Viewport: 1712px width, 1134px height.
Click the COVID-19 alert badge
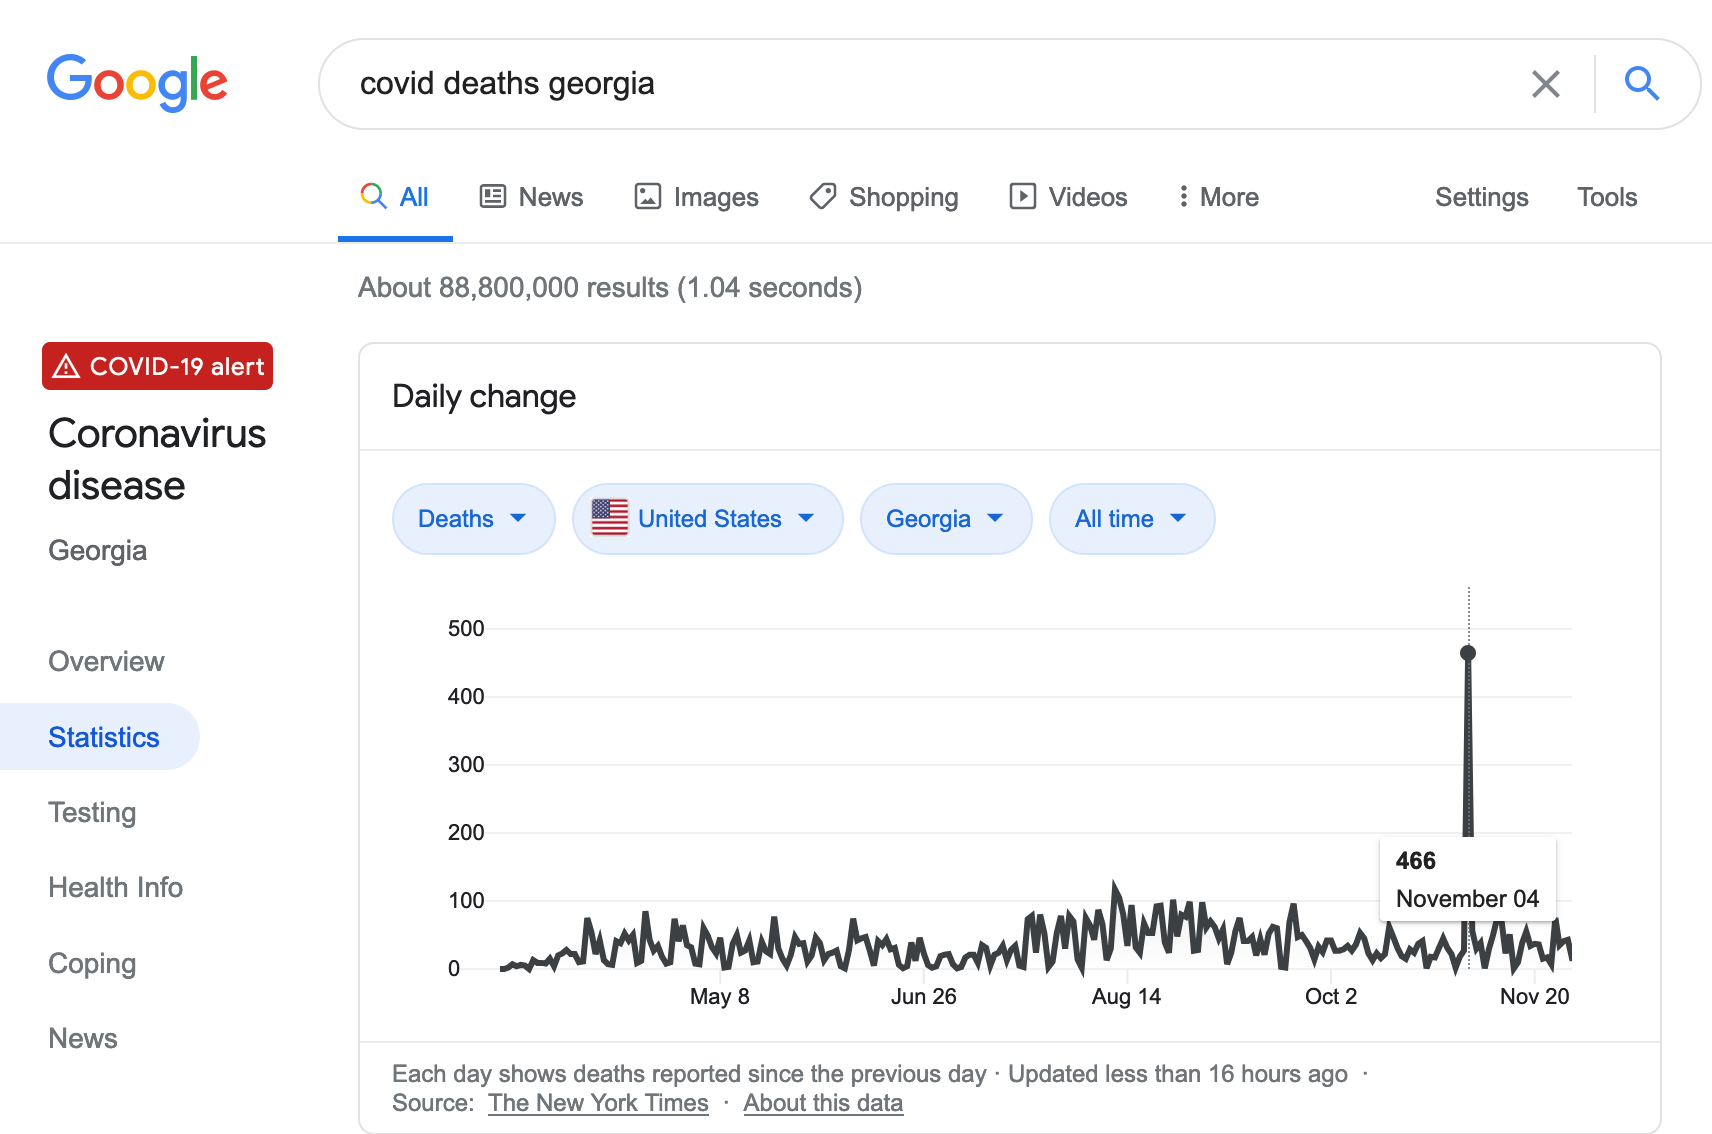click(157, 366)
